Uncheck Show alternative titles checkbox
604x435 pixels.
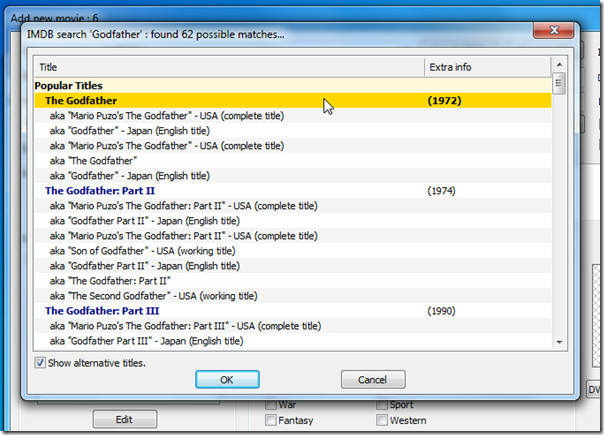click(40, 363)
